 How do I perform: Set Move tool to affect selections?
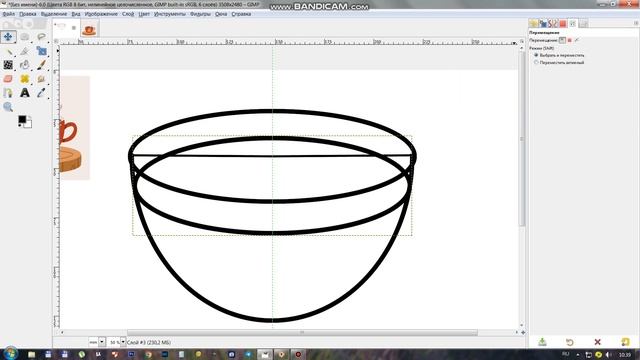click(570, 40)
